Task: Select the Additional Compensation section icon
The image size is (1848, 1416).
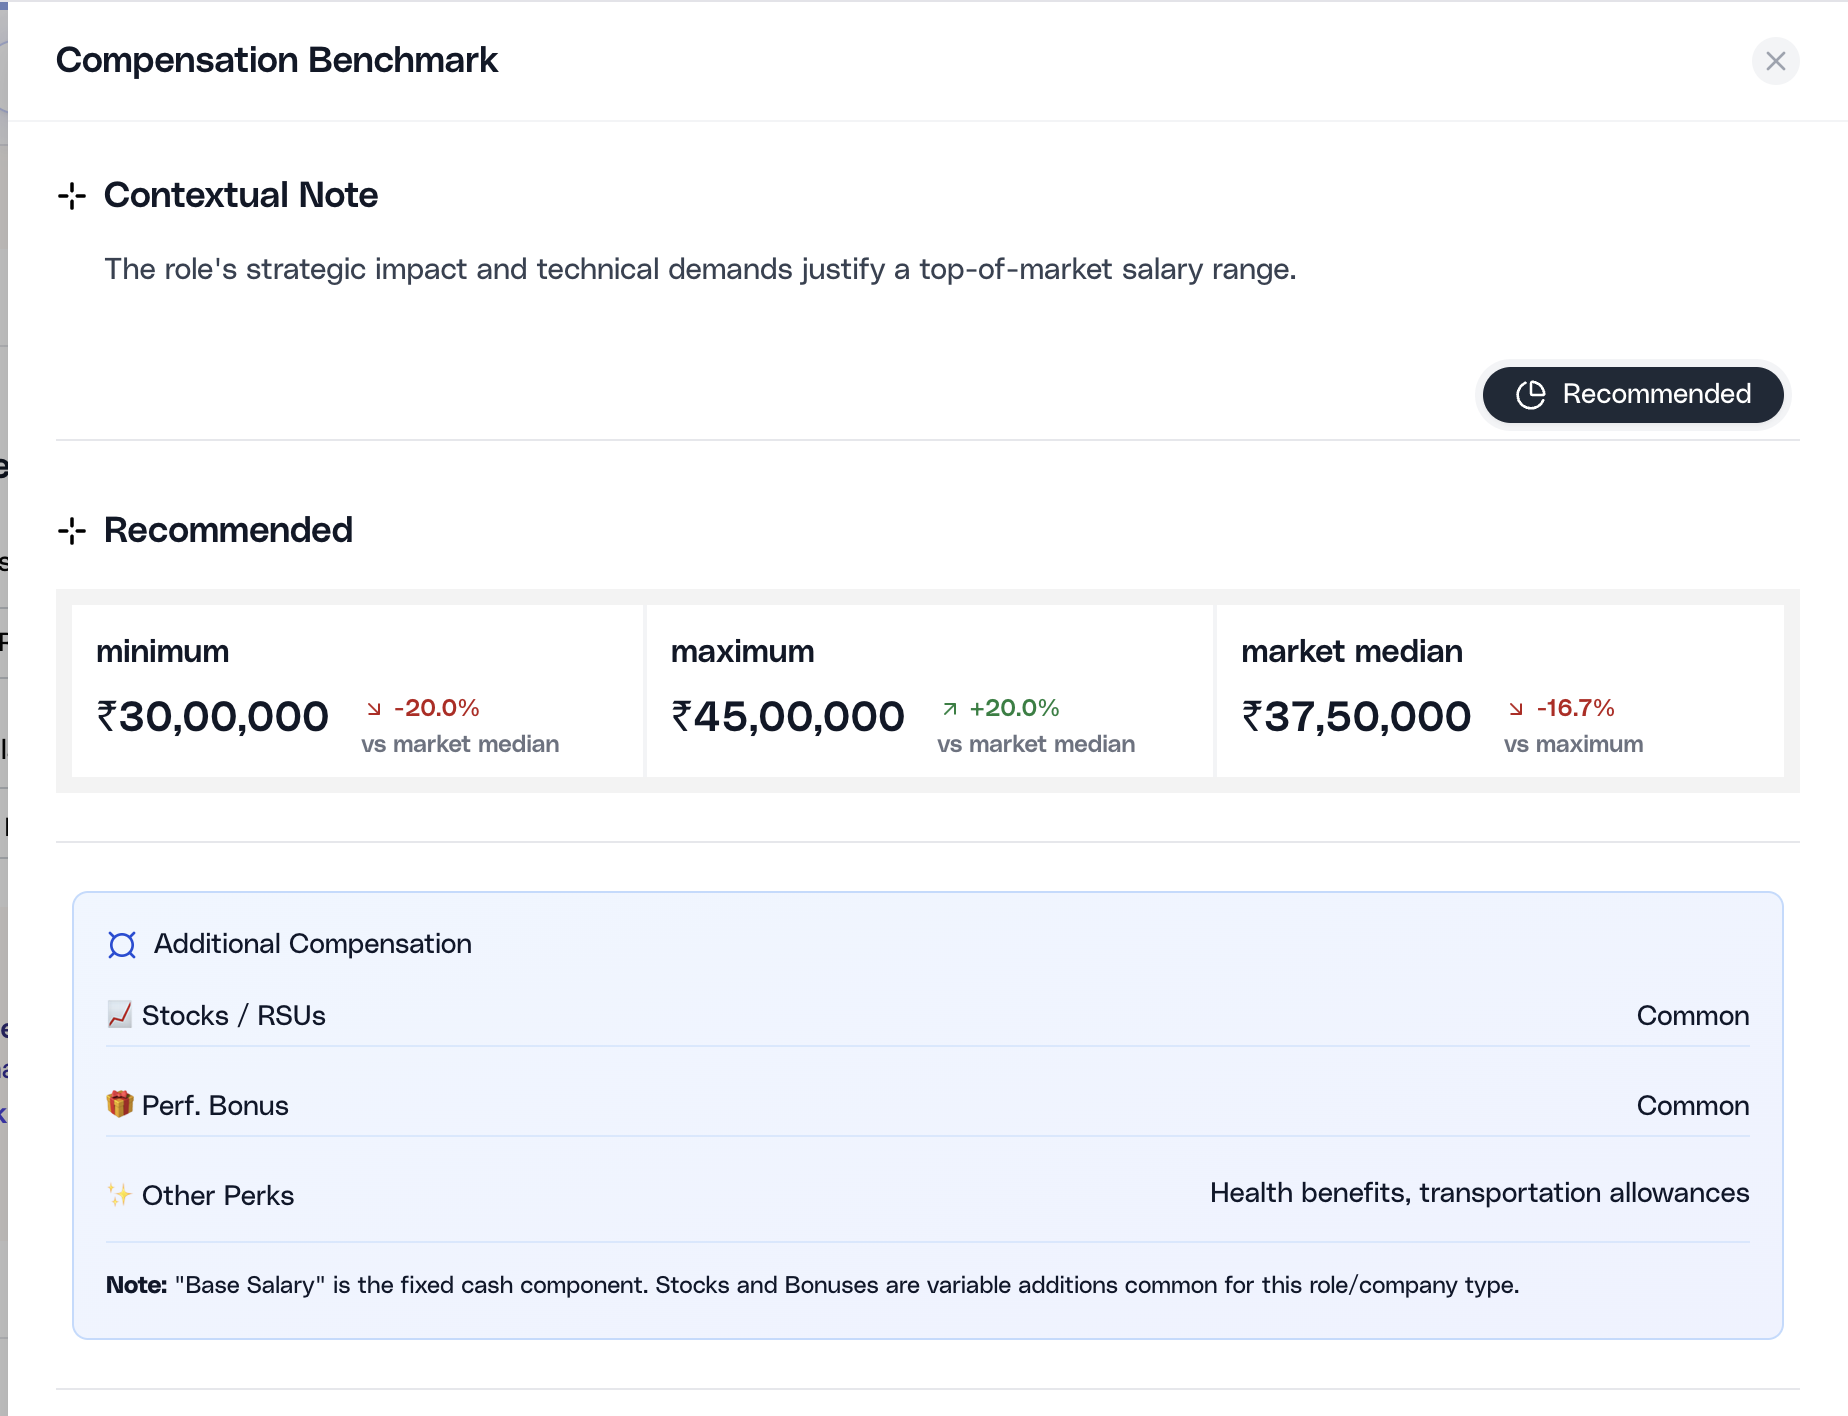Action: (121, 944)
